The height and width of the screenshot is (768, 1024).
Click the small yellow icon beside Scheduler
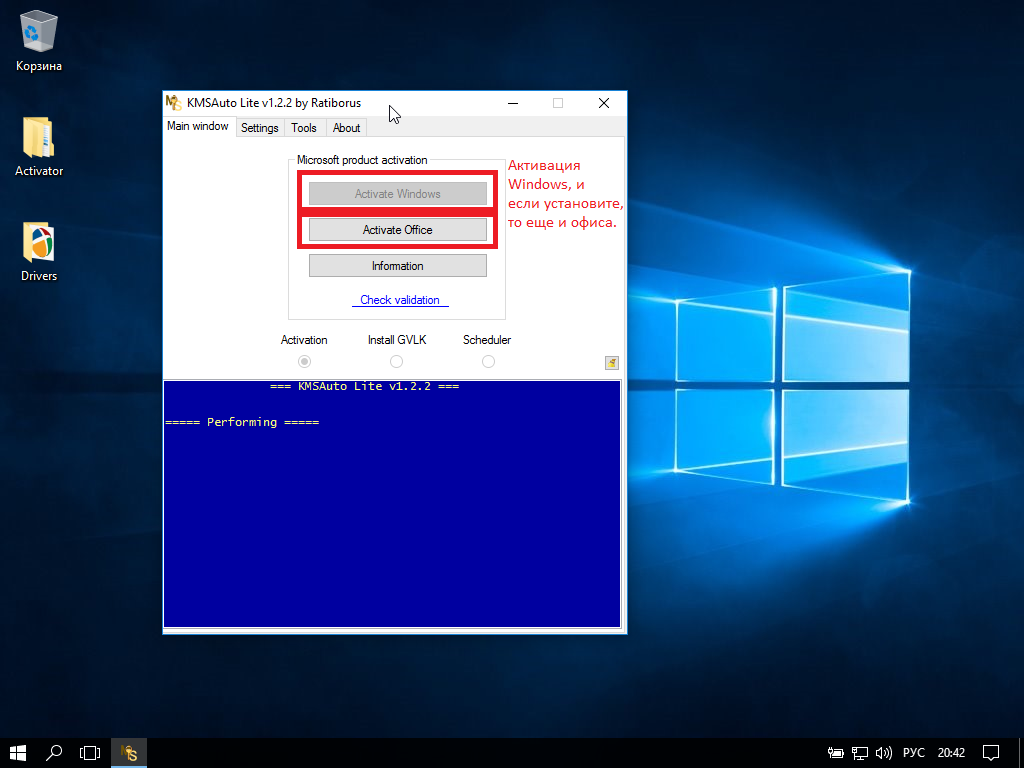click(611, 363)
